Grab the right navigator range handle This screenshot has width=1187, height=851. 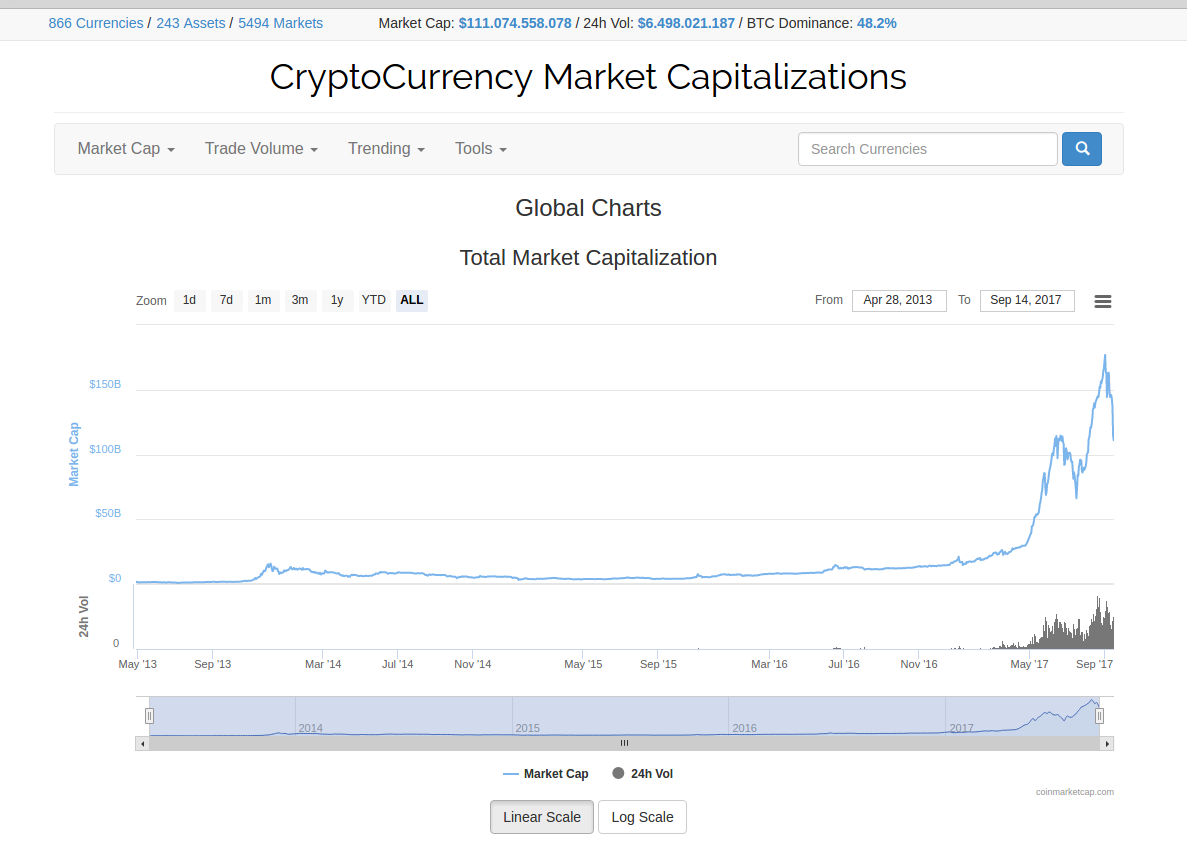(x=1099, y=715)
